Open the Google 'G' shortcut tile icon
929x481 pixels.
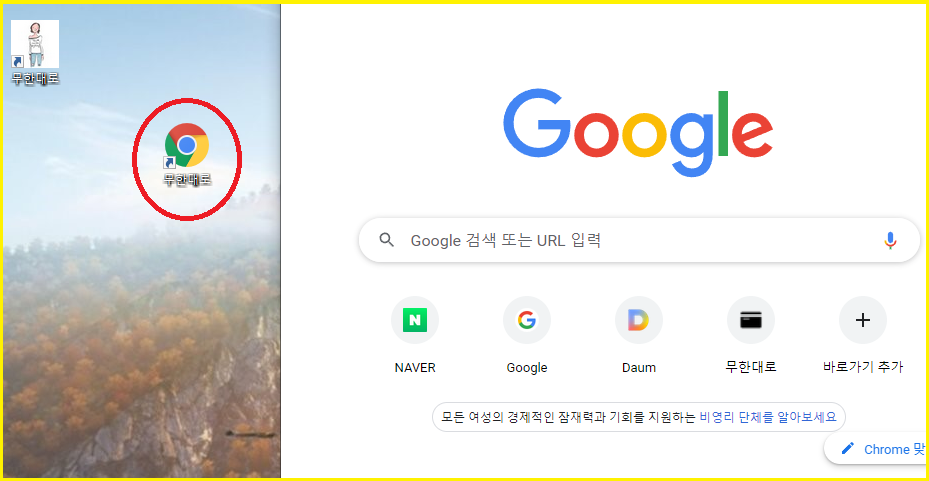point(527,320)
